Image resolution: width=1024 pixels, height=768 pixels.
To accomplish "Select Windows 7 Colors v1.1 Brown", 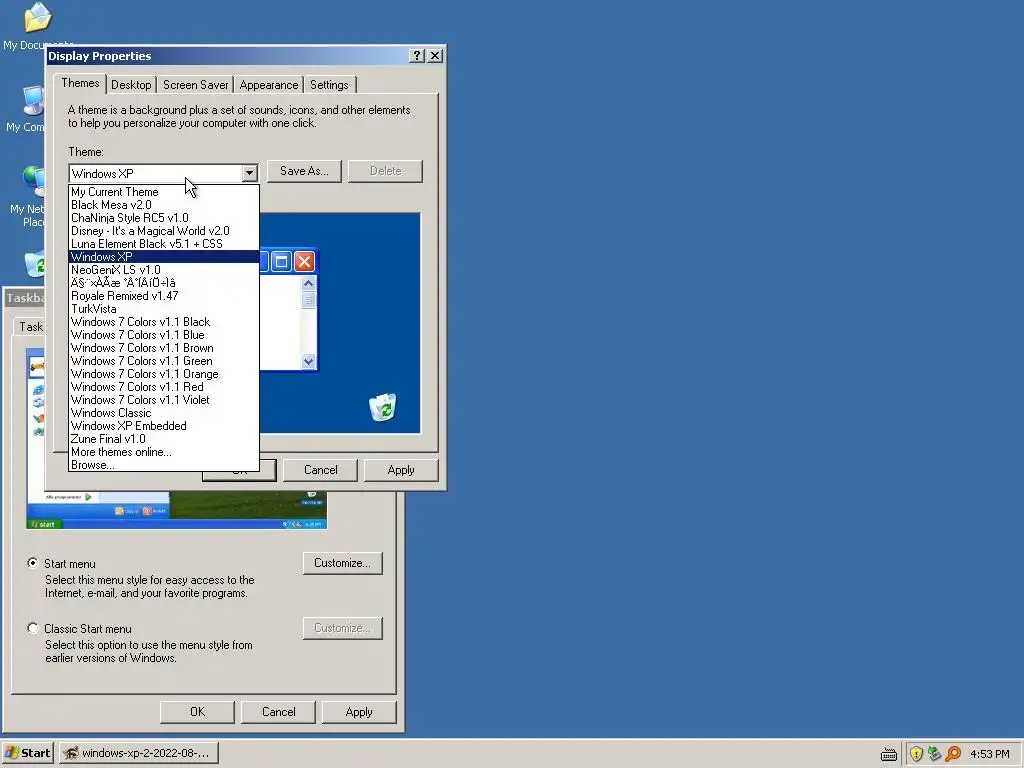I will [x=164, y=348].
